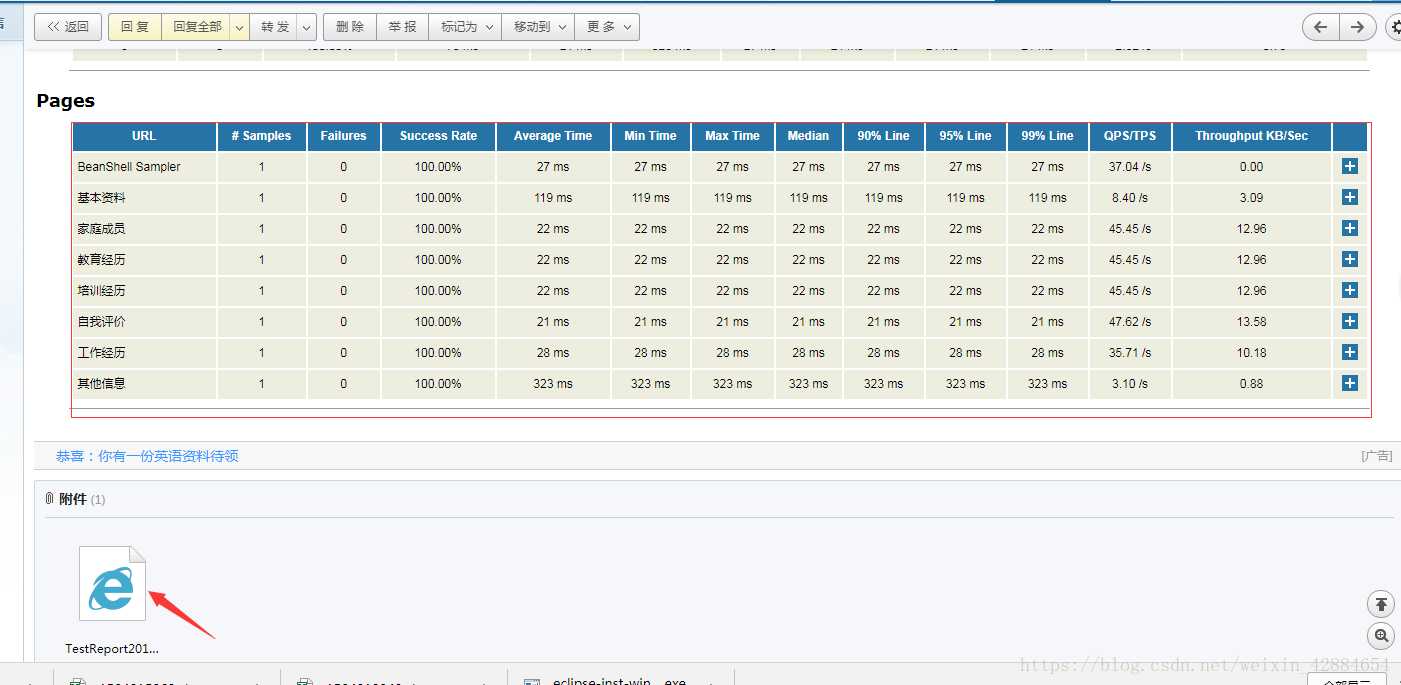Screen dimensions: 1401x685
Task: Open the 标记为 dropdown
Action: pos(465,27)
